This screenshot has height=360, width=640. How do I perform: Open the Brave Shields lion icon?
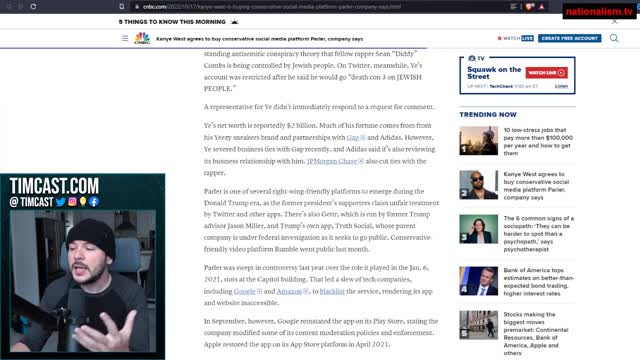click(x=530, y=7)
